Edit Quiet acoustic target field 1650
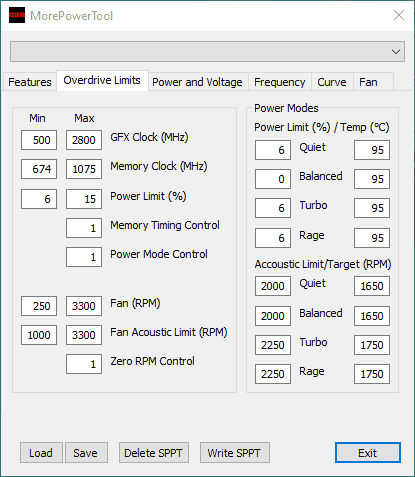Screen dimensions: 415x477 372,286
